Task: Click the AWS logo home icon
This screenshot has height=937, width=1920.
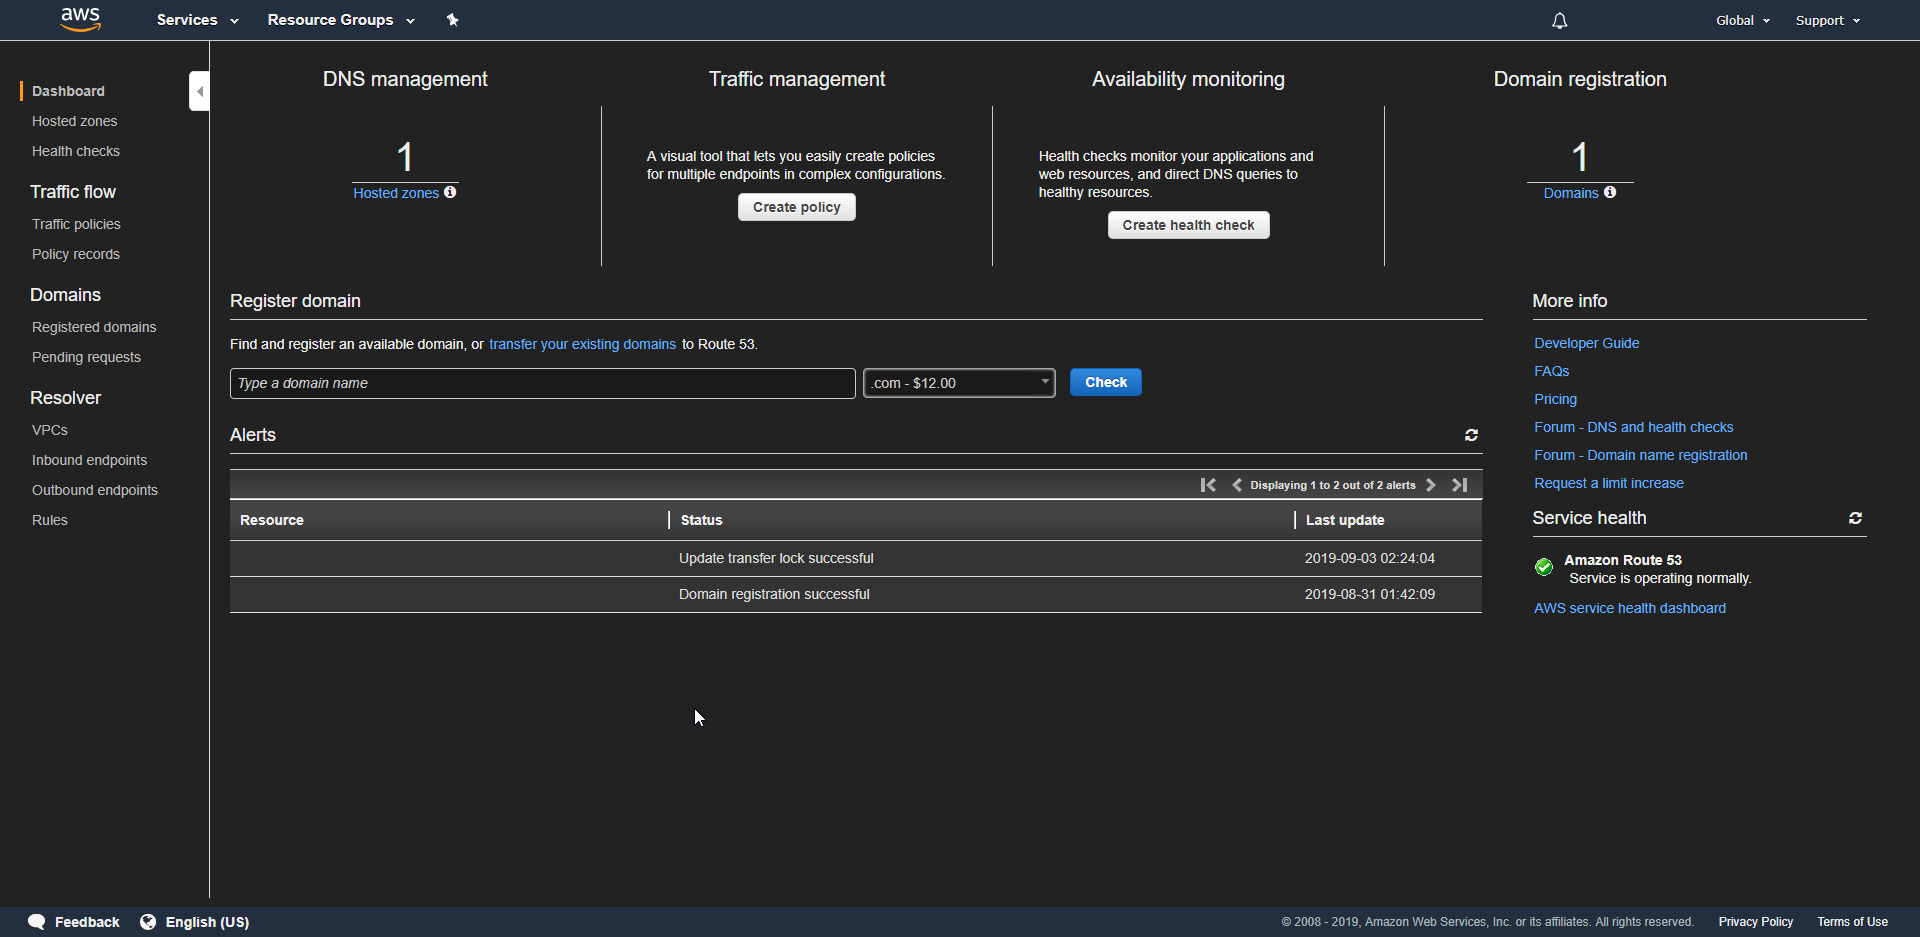Action: 80,19
